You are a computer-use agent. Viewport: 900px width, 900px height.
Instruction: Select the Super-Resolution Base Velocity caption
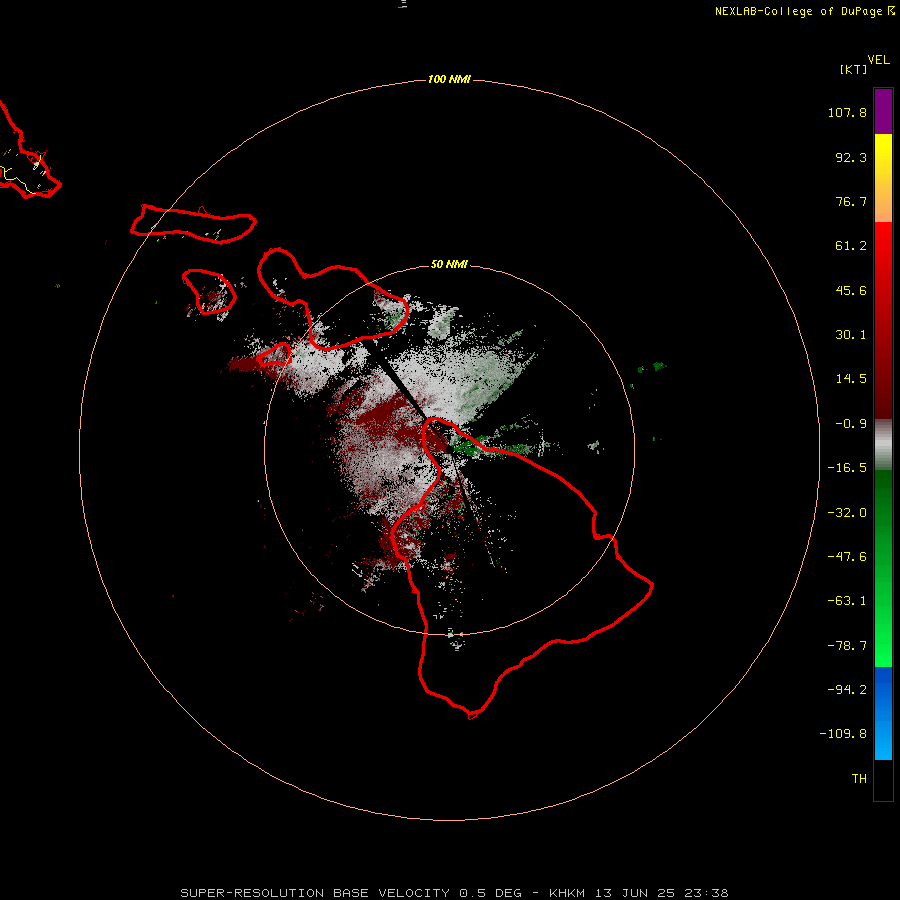coord(454,893)
